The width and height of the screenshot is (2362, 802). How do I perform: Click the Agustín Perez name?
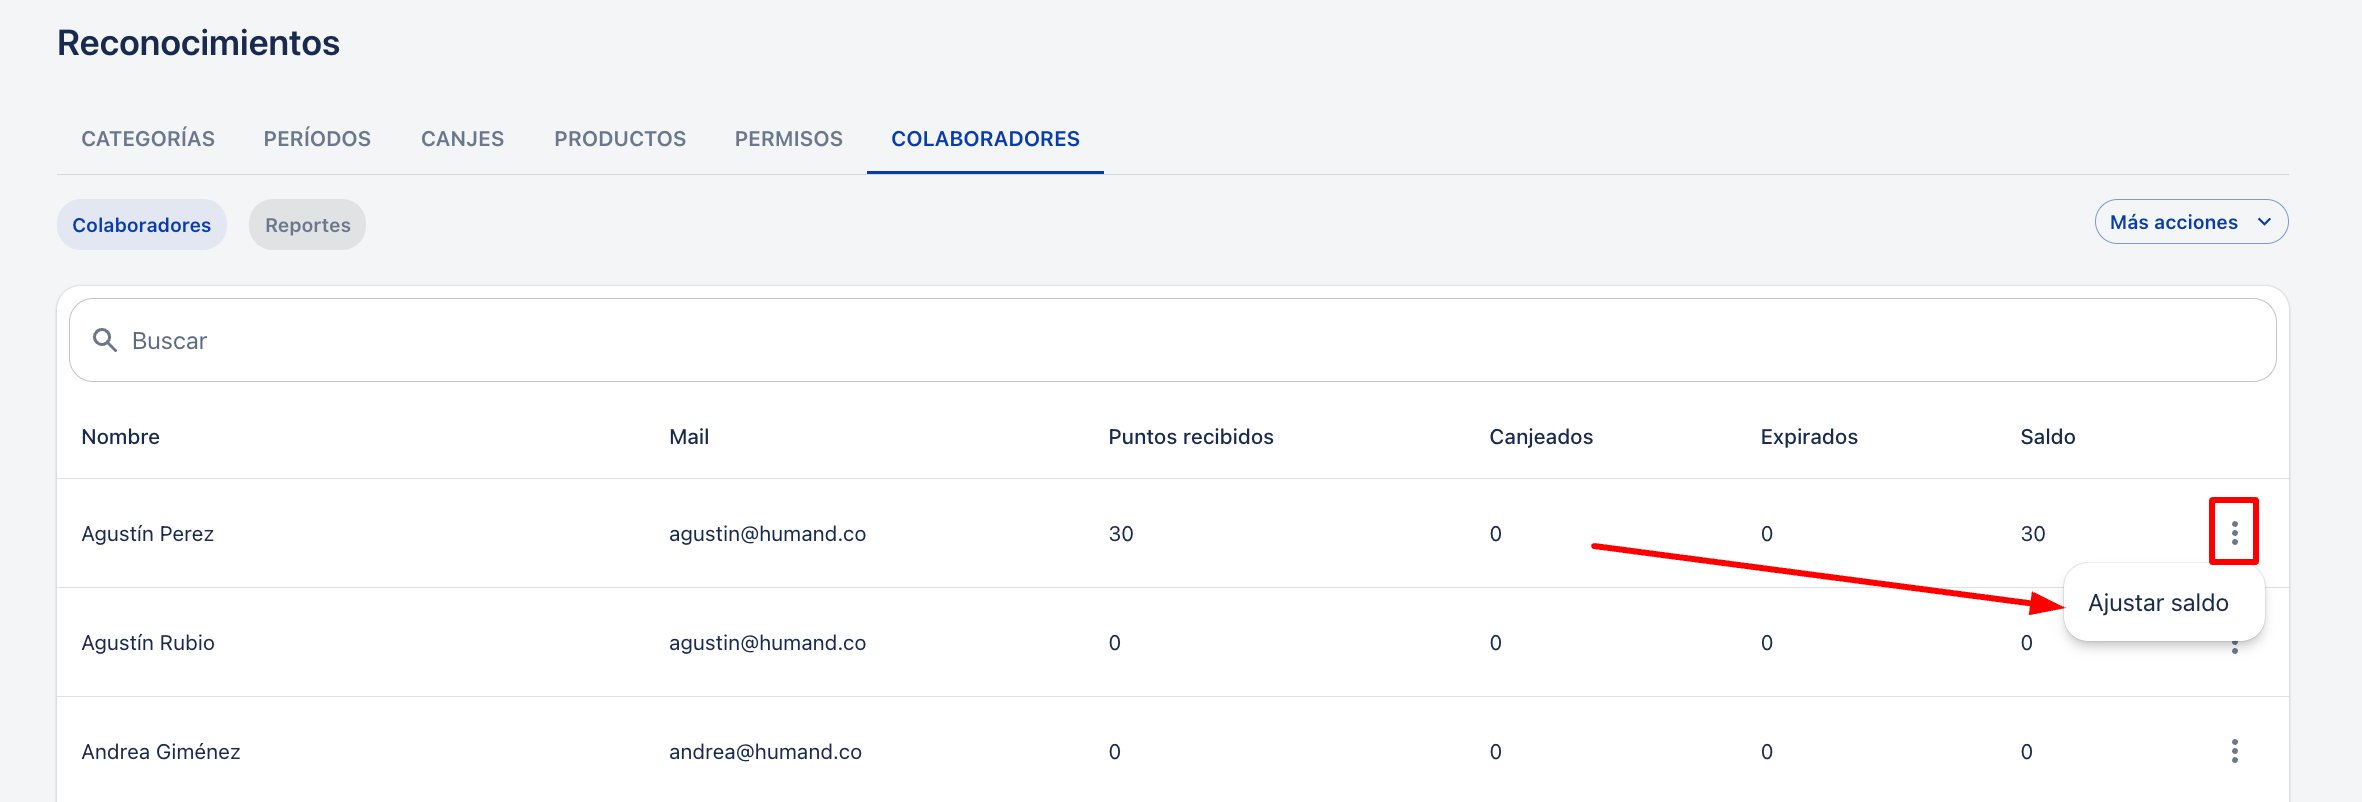pyautogui.click(x=148, y=534)
